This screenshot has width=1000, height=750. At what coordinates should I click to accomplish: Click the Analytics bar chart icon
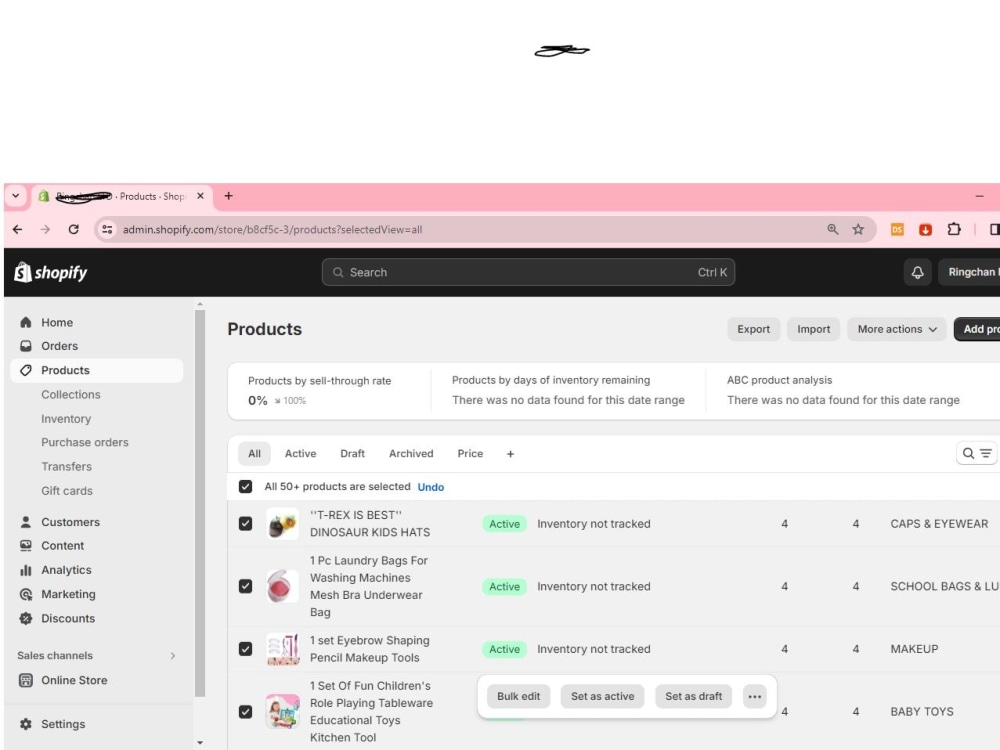tap(26, 570)
